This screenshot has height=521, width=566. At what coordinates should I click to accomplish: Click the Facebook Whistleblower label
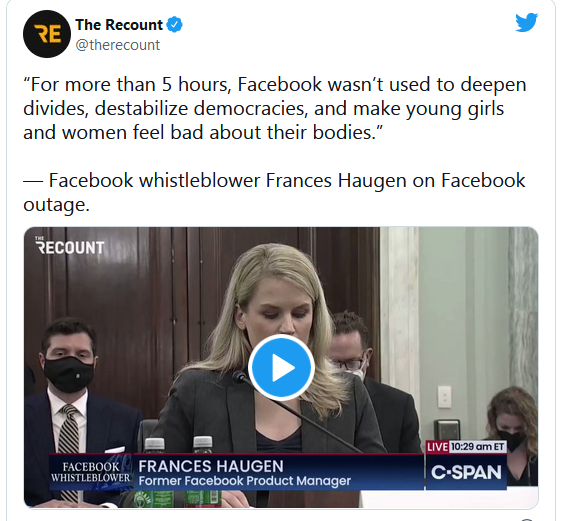pos(91,472)
